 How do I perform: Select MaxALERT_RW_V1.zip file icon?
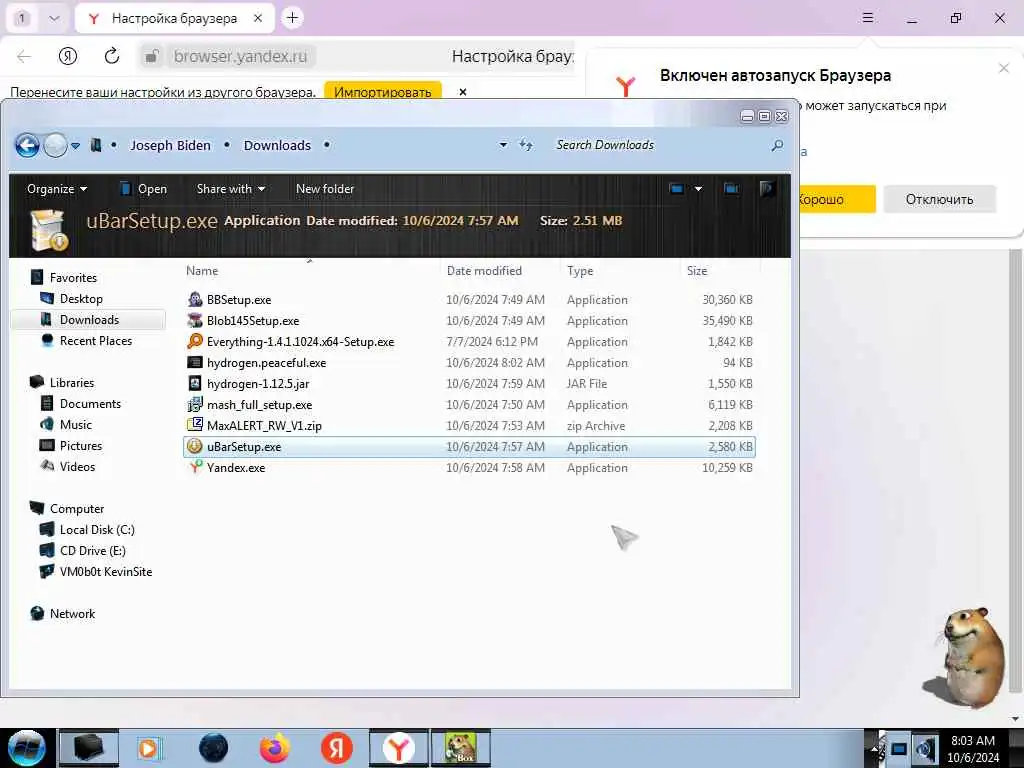coord(195,426)
